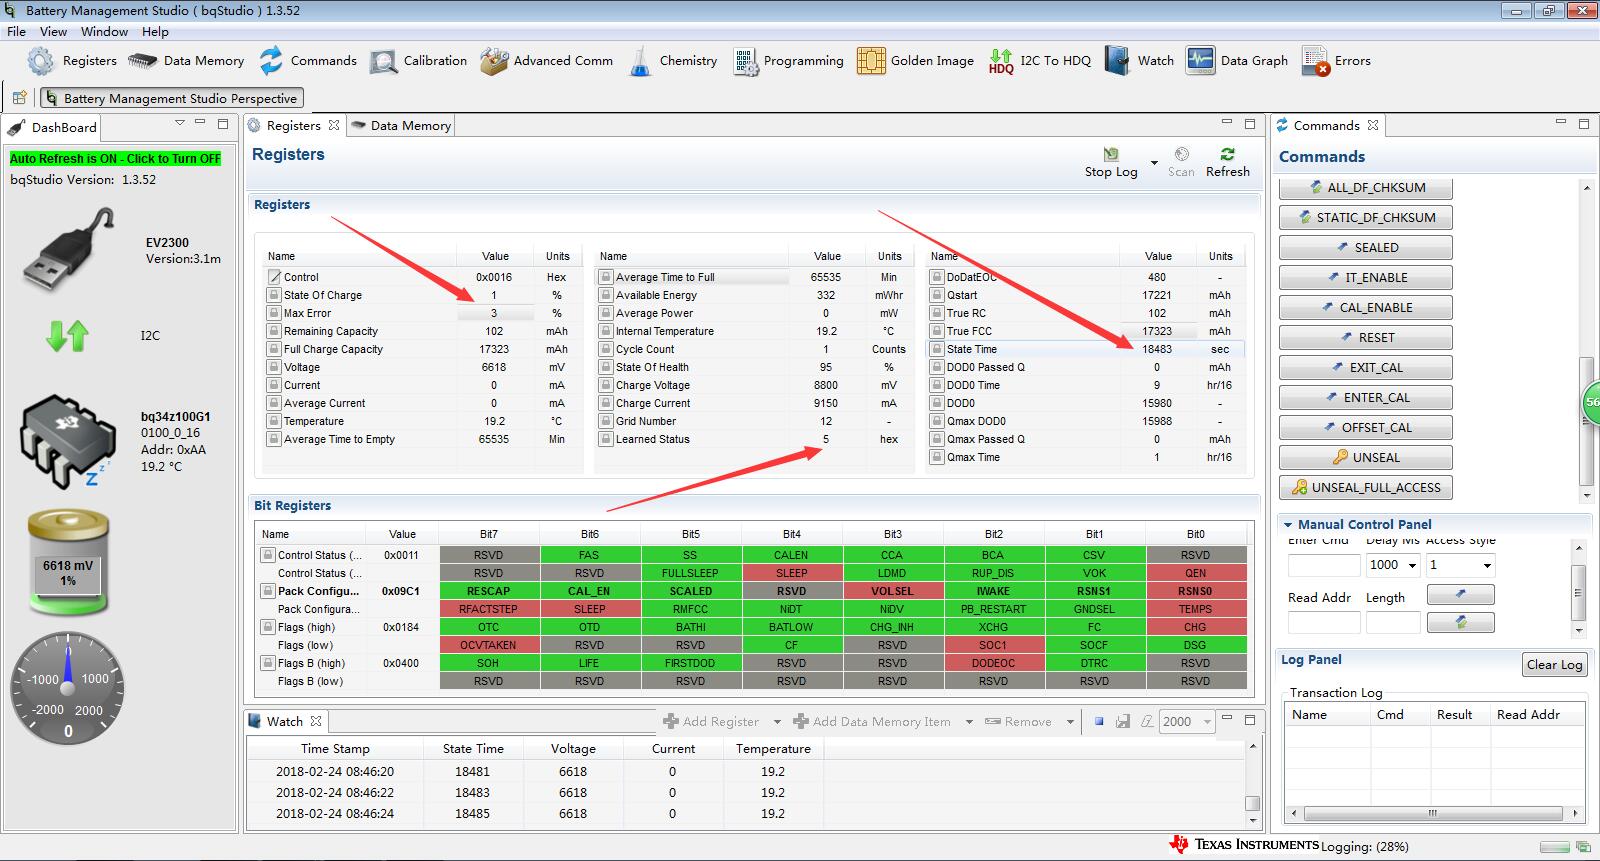Screen dimensions: 1600x861
Task: Click the CAL_ENABLE command button
Action: point(1365,307)
